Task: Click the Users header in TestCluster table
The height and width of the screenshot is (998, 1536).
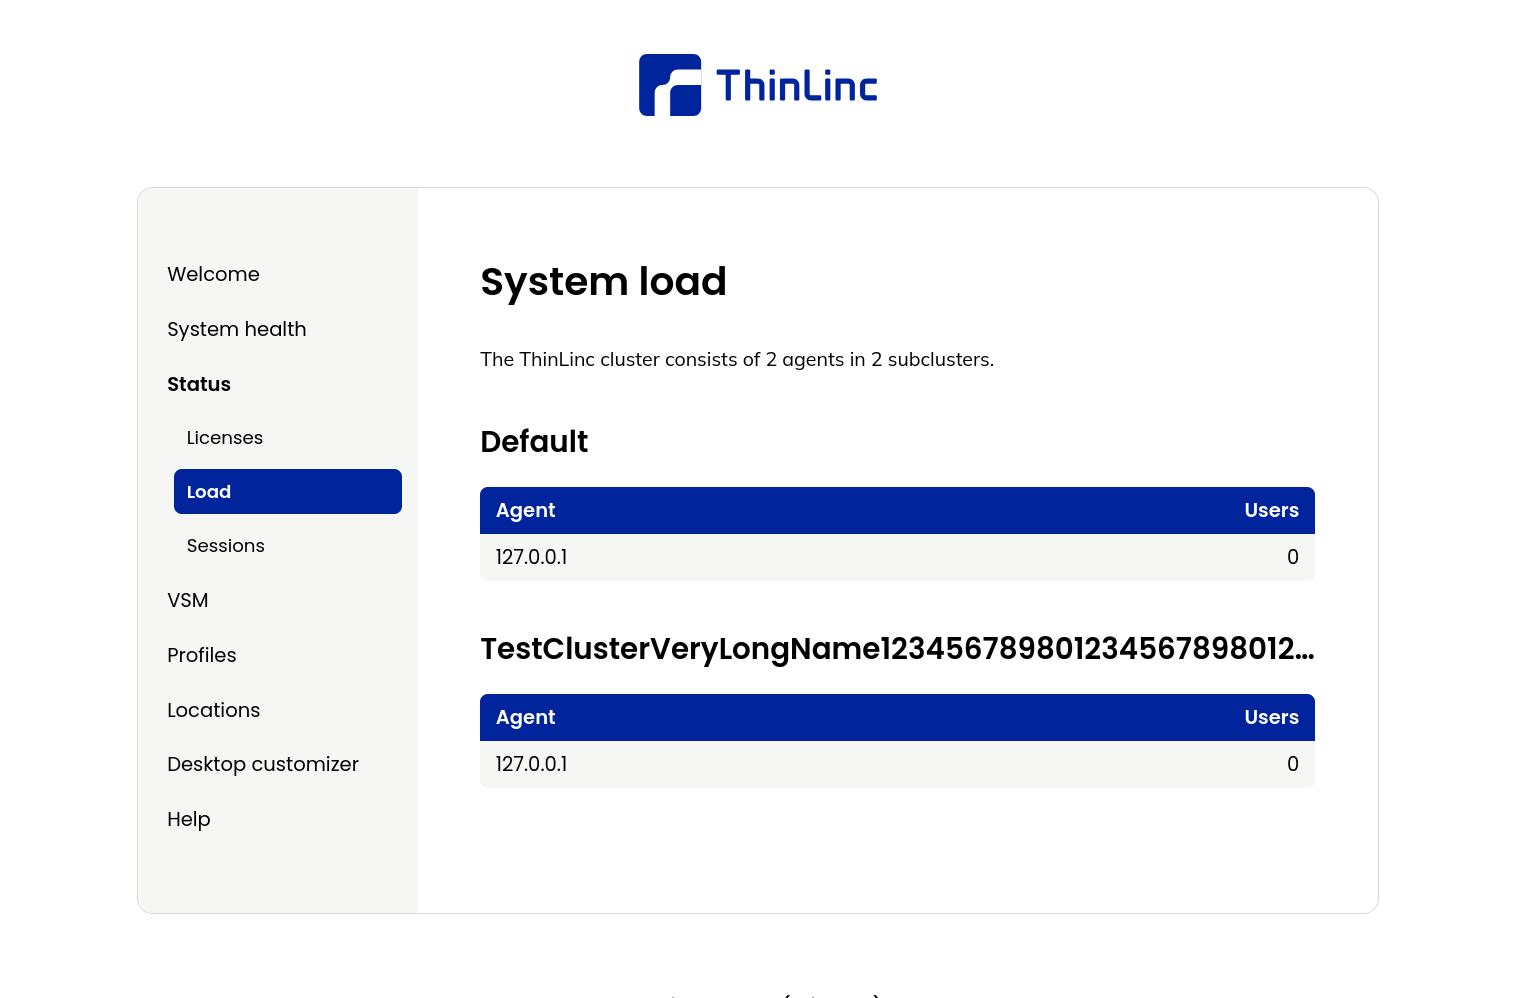Action: click(1271, 717)
